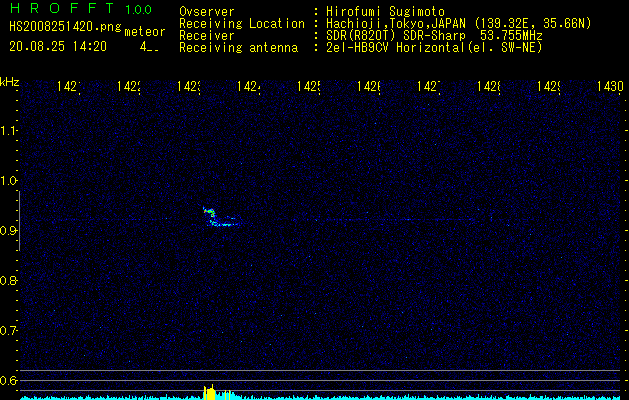Click the bright meteor echo in spectrogram

[219, 218]
